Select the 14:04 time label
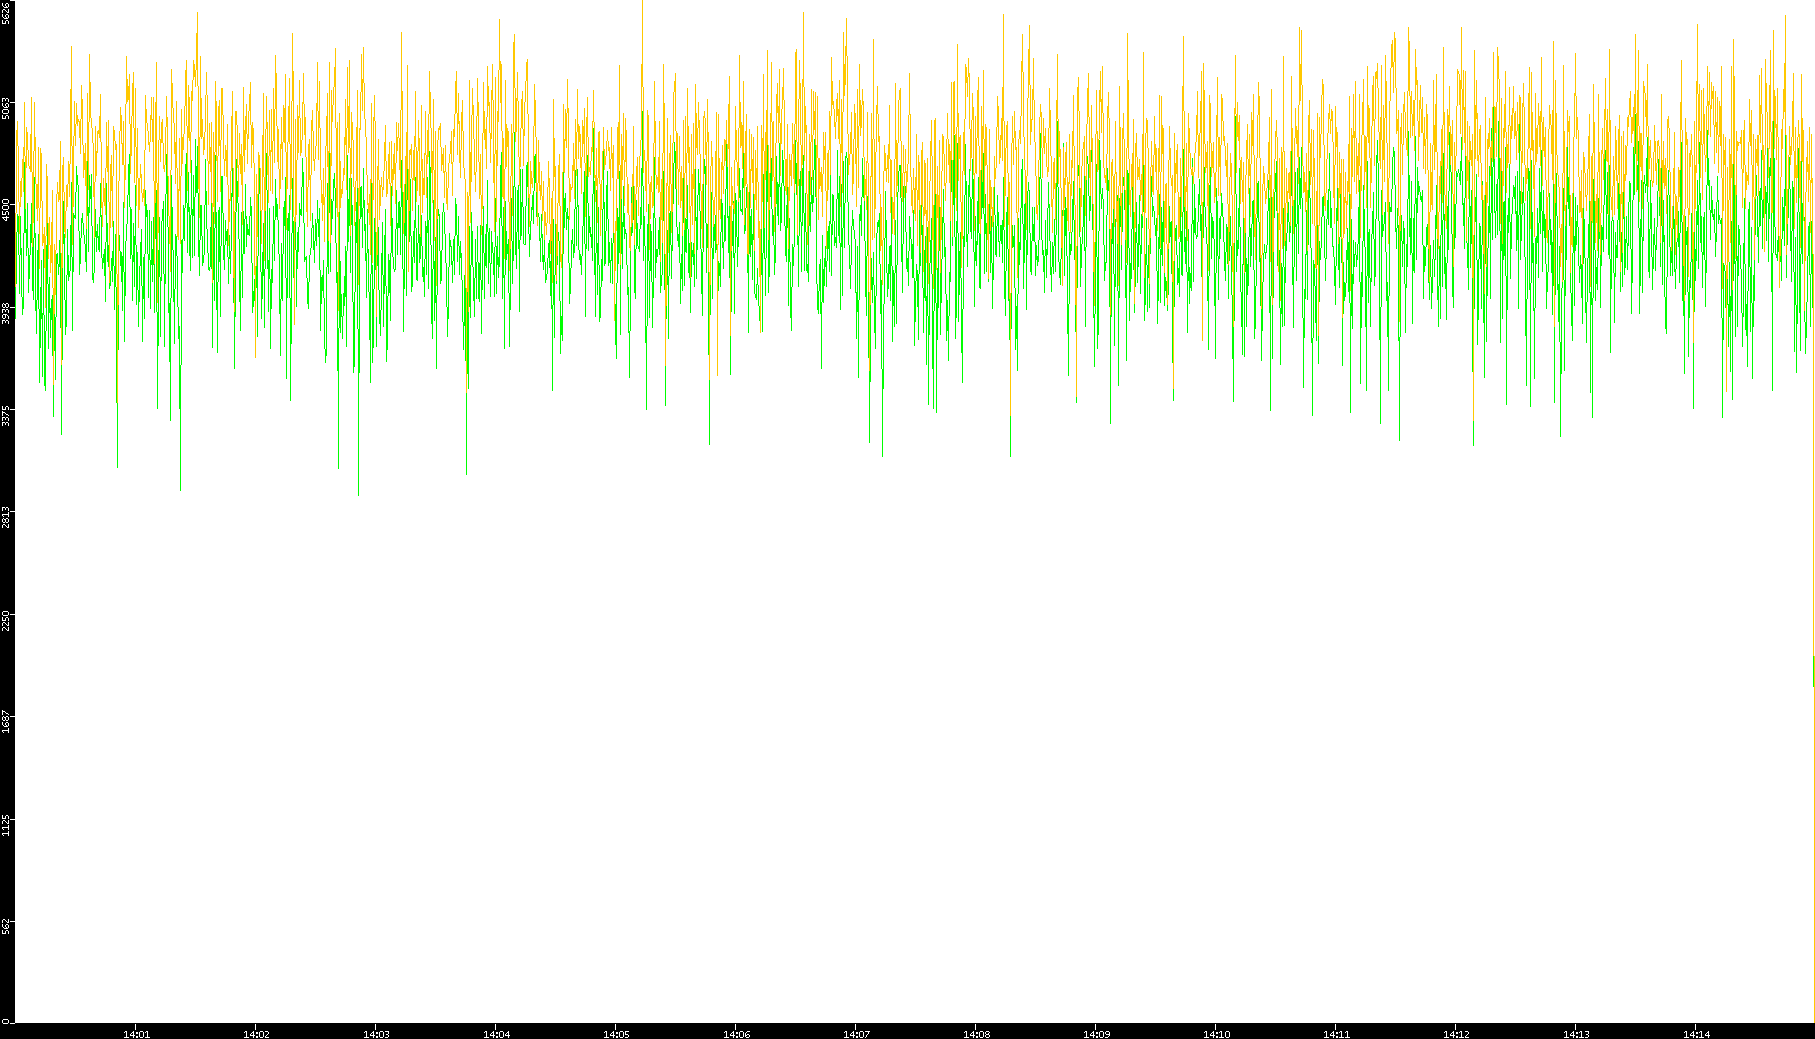 point(497,1034)
